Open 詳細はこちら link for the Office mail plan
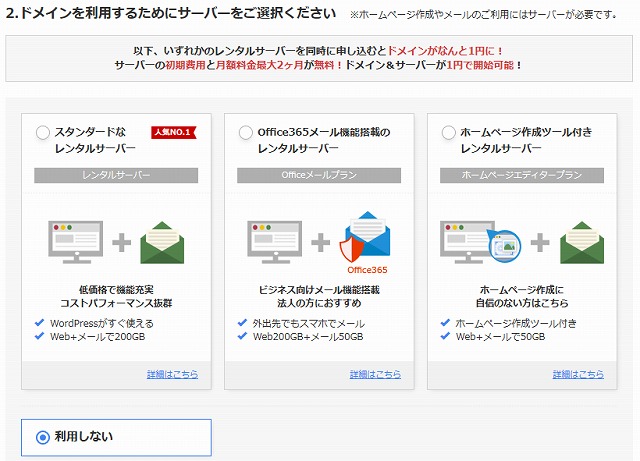 pos(375,374)
